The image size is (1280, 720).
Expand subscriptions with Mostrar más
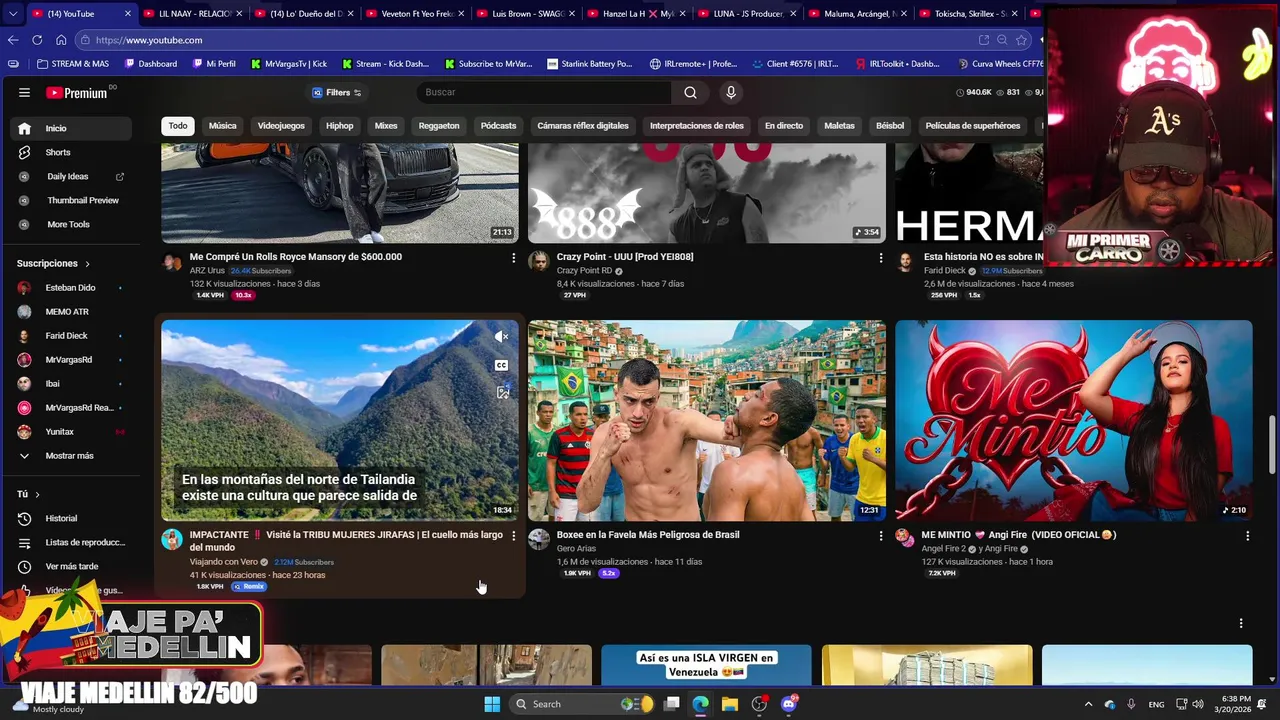pos(69,456)
